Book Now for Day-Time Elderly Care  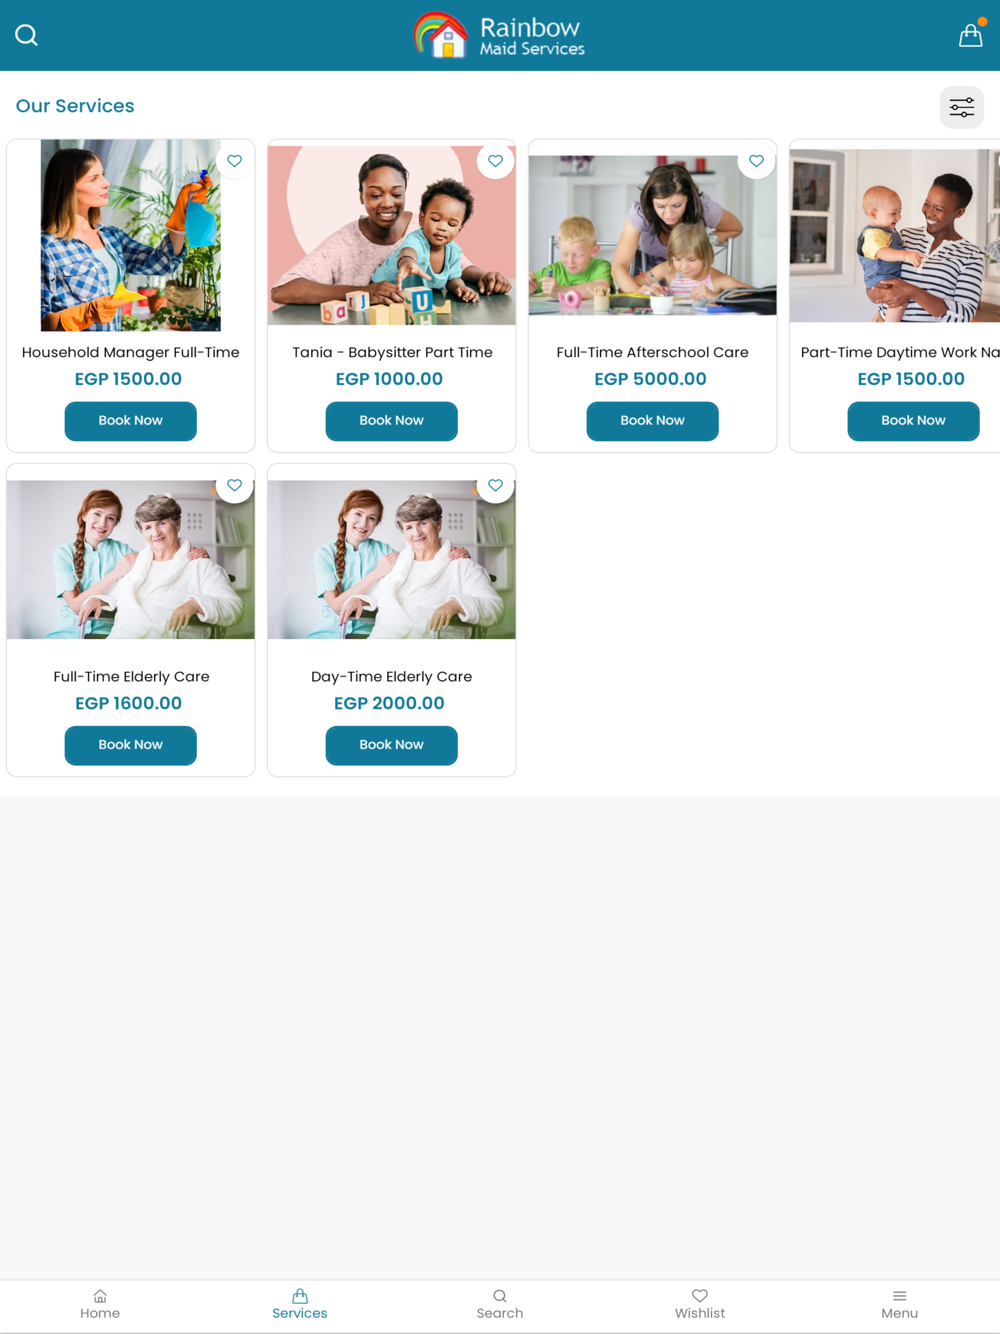tap(391, 745)
